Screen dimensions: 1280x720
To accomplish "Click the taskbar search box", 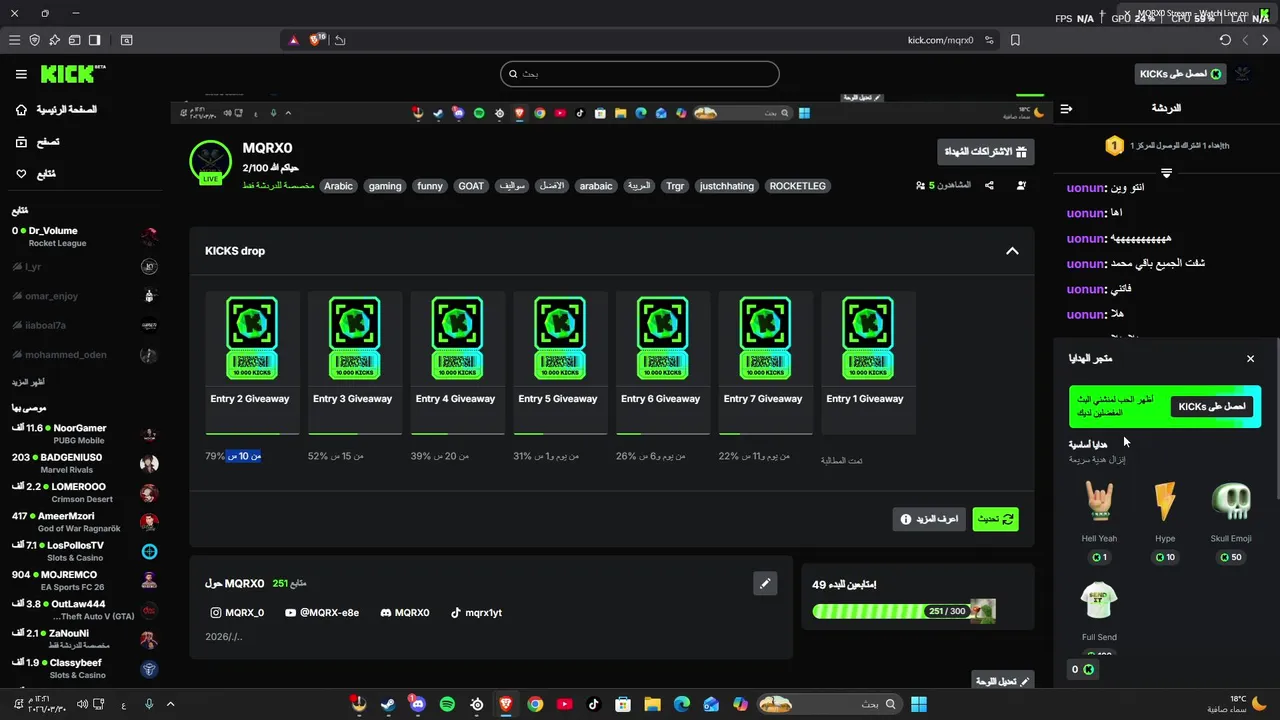I will point(830,704).
